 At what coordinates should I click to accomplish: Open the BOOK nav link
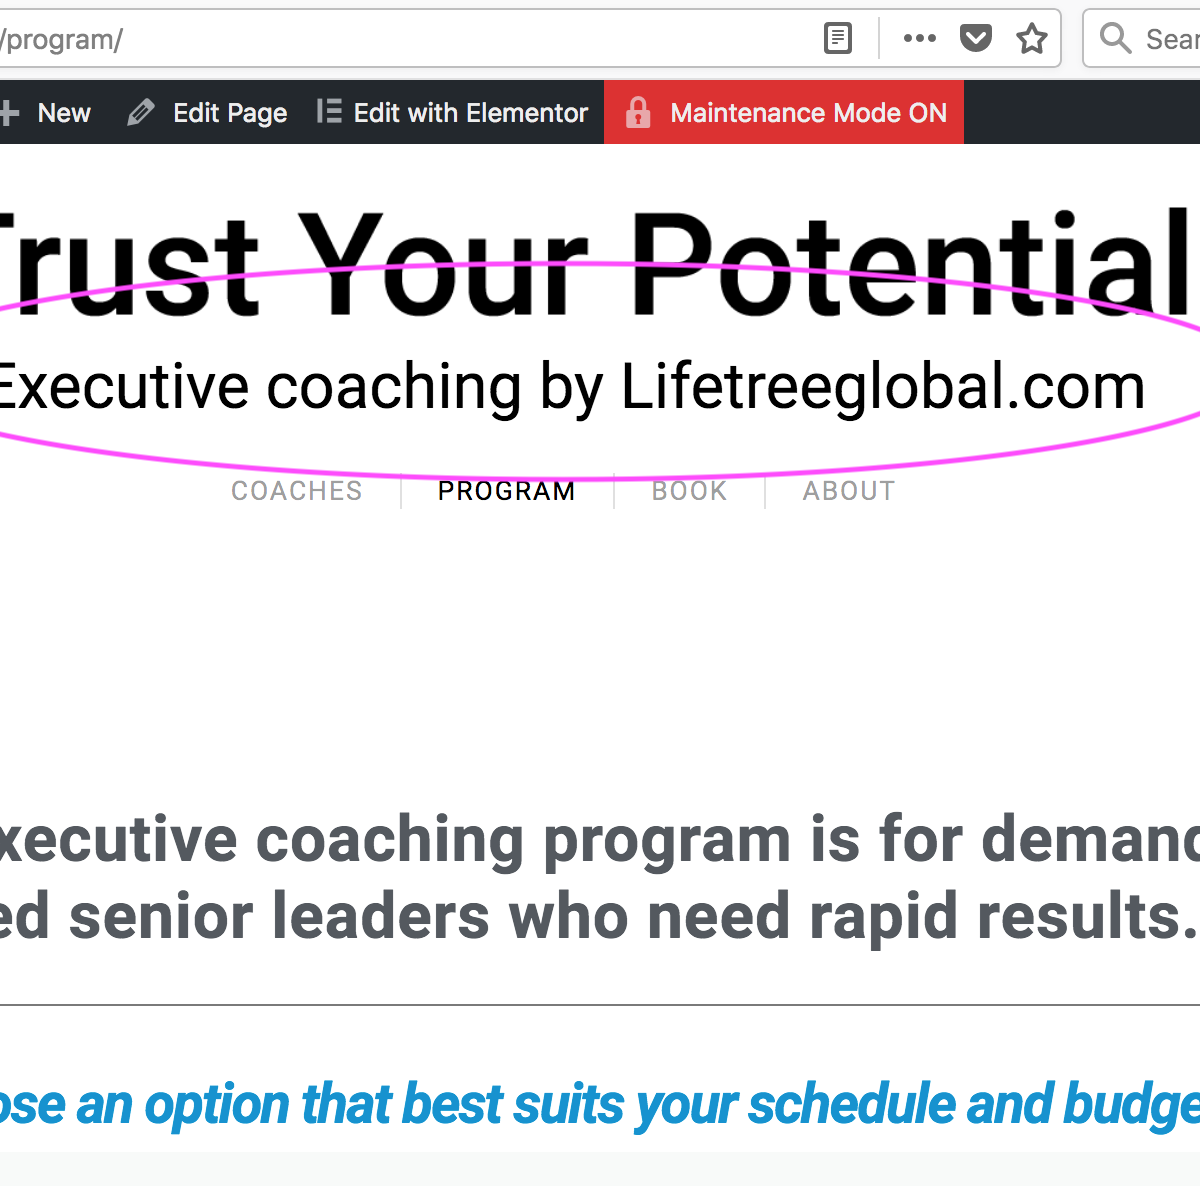[689, 491]
